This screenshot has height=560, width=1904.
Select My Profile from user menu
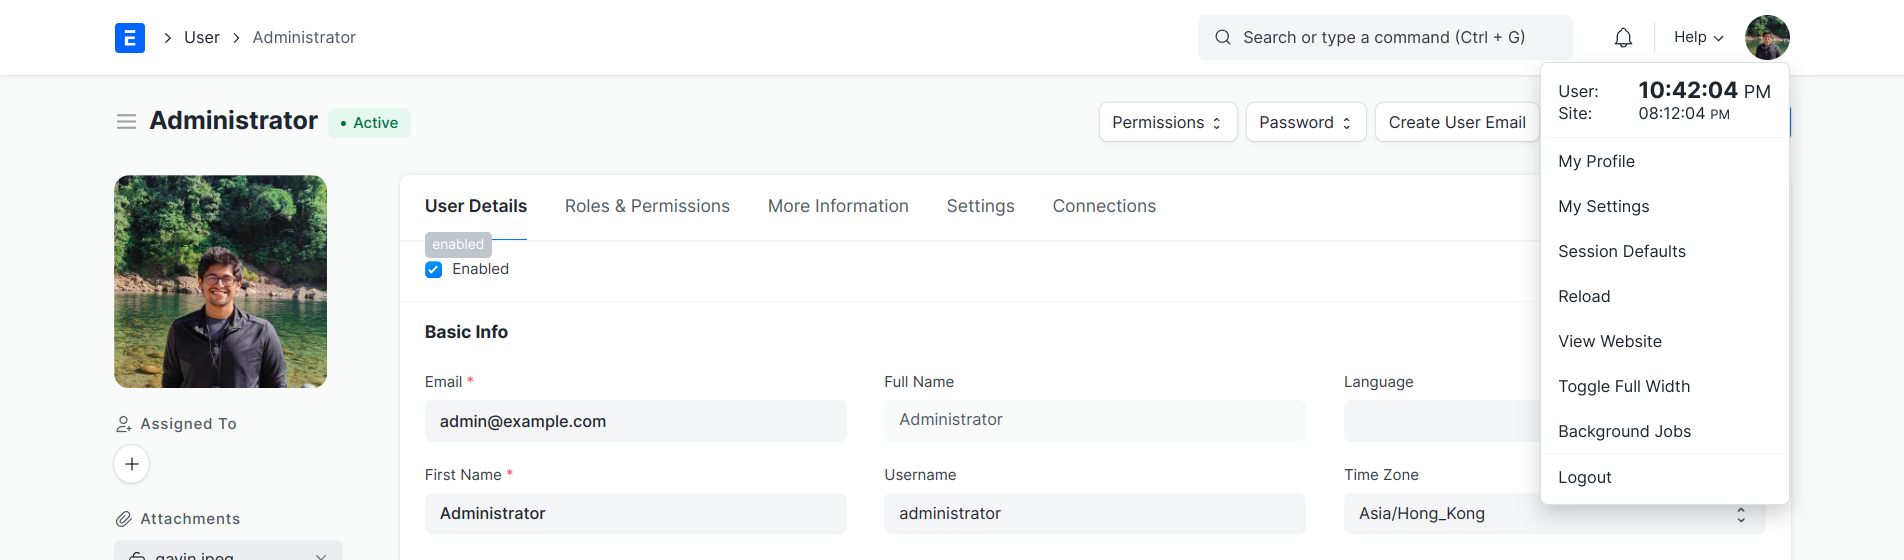[1665, 161]
